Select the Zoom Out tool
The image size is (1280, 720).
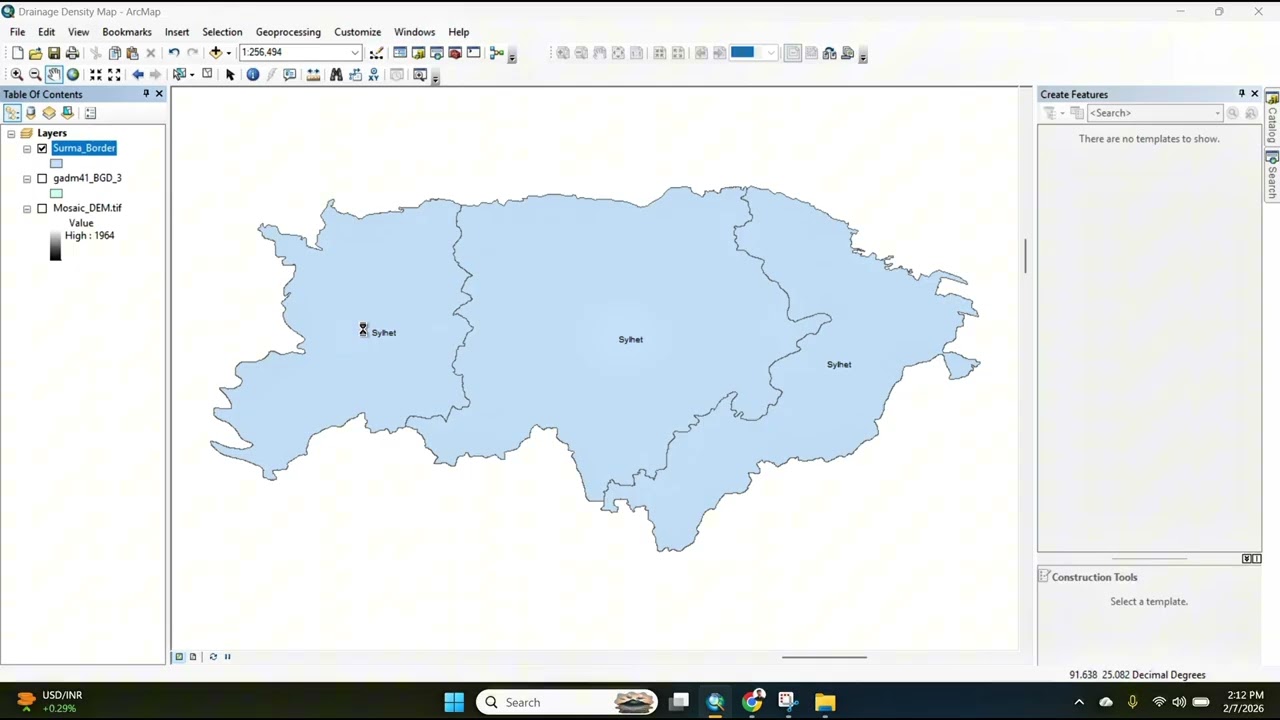35,74
